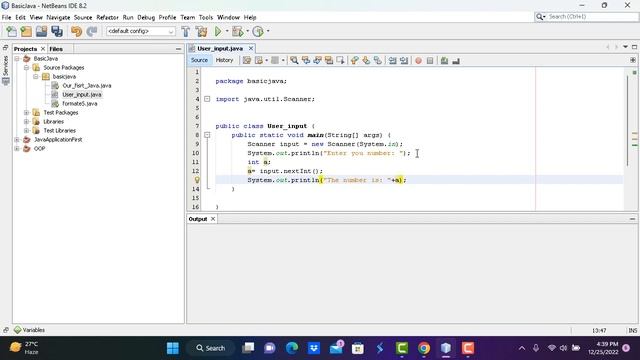Select formateS.java in project tree
The height and width of the screenshot is (360, 640).
(x=80, y=103)
